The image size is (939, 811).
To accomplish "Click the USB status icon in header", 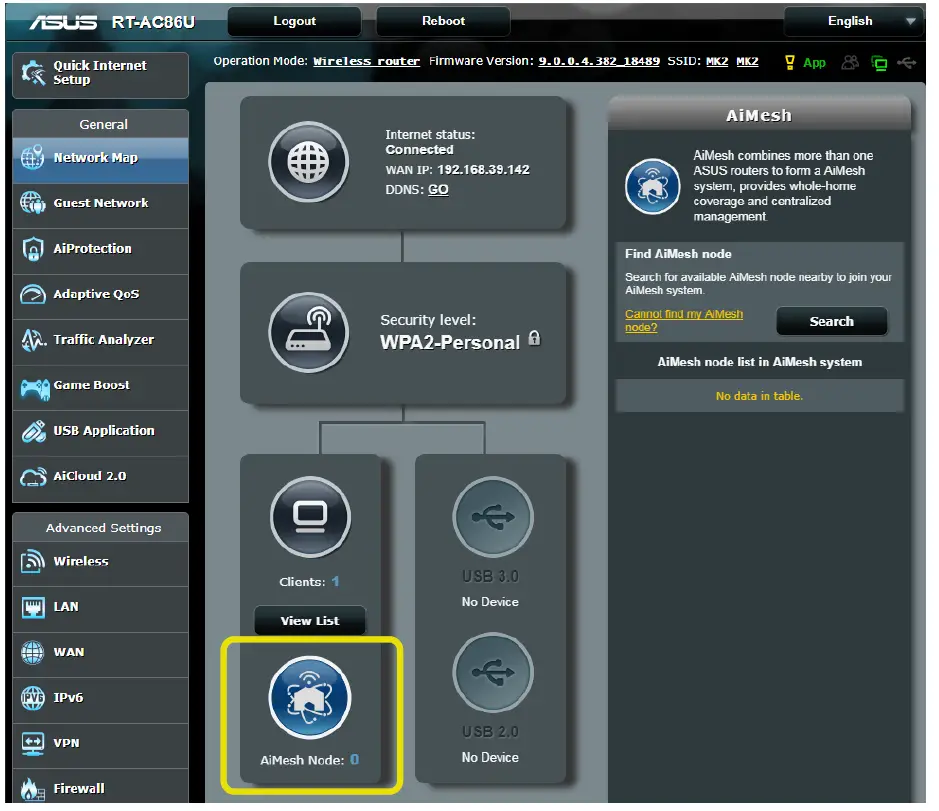I will coord(907,62).
